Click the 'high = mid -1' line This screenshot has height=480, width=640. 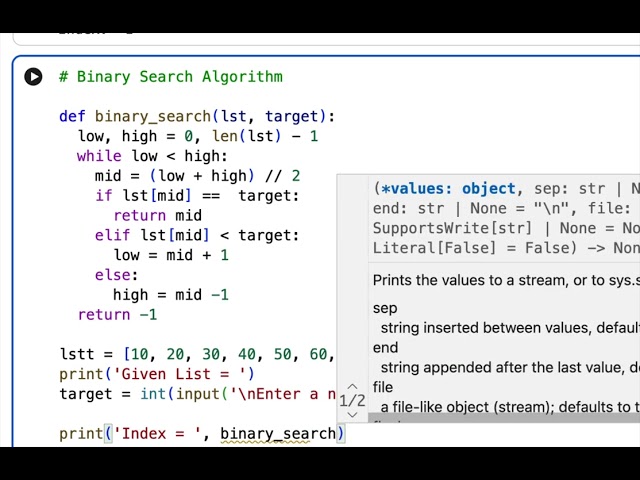pyautogui.click(x=171, y=295)
